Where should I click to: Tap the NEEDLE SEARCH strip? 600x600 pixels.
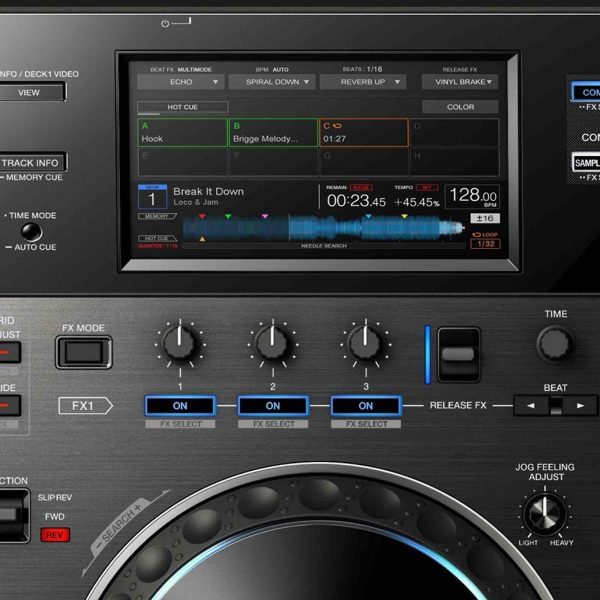pyautogui.click(x=324, y=246)
